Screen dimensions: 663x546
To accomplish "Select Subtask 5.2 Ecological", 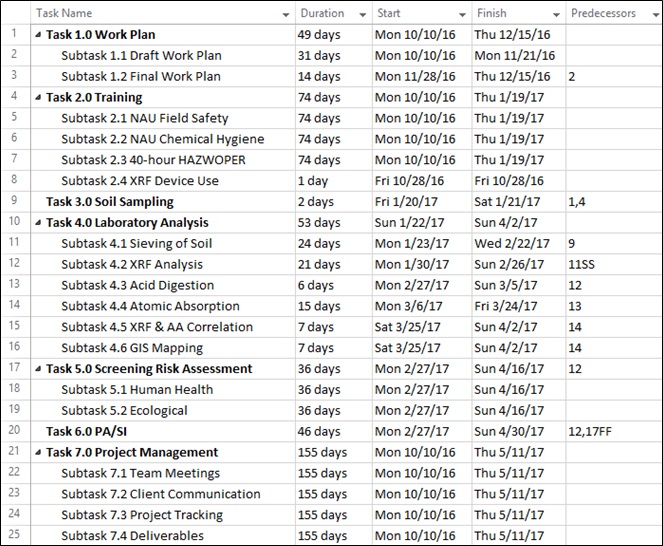I will coord(124,411).
